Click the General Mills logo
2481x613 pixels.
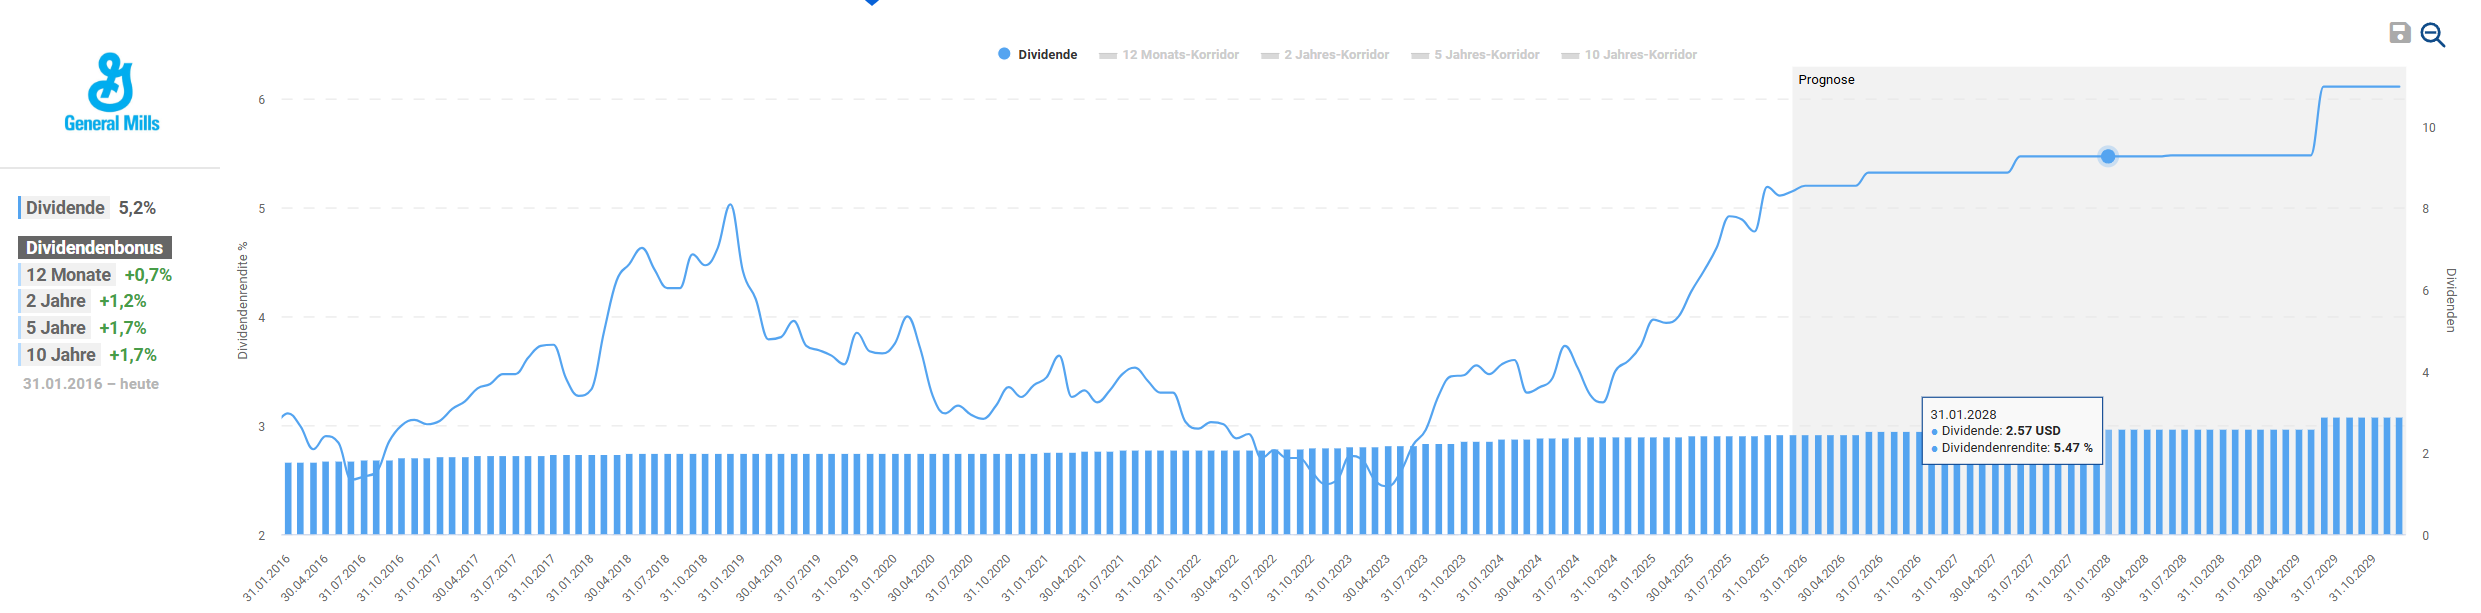[x=111, y=93]
